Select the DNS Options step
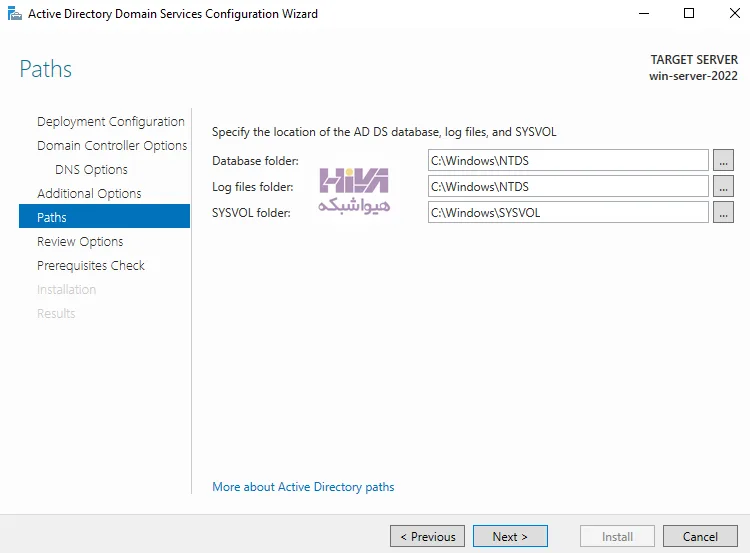 click(x=91, y=169)
